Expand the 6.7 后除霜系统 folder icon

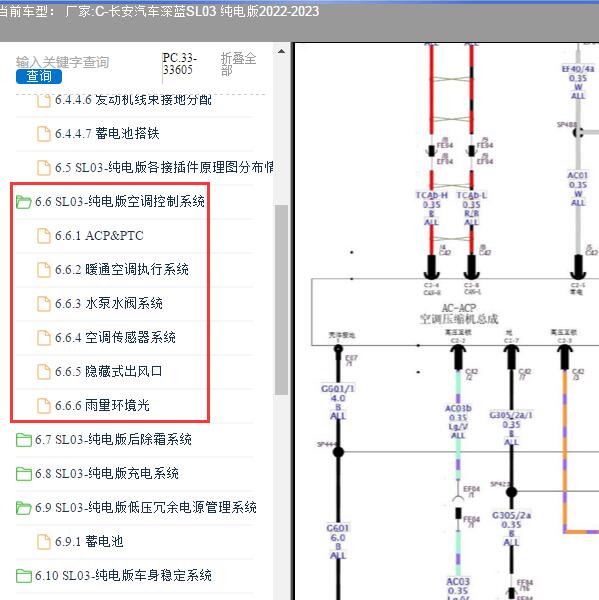pyautogui.click(x=23, y=440)
